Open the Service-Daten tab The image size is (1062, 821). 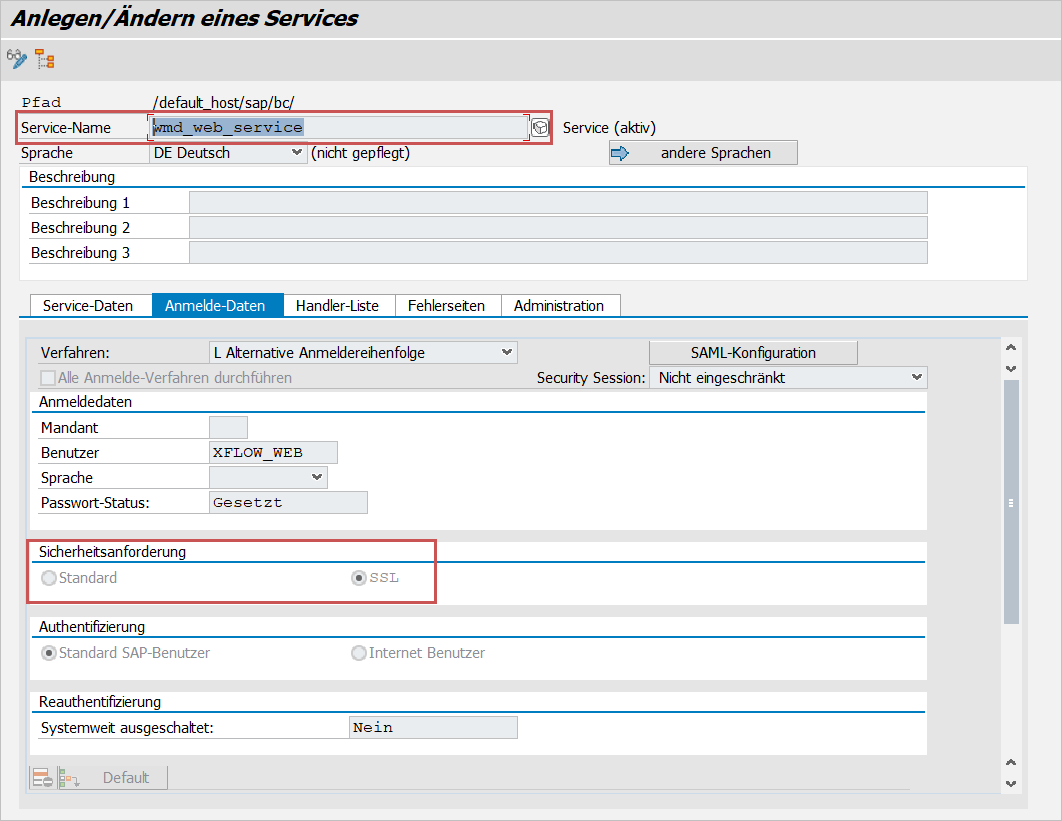(87, 306)
